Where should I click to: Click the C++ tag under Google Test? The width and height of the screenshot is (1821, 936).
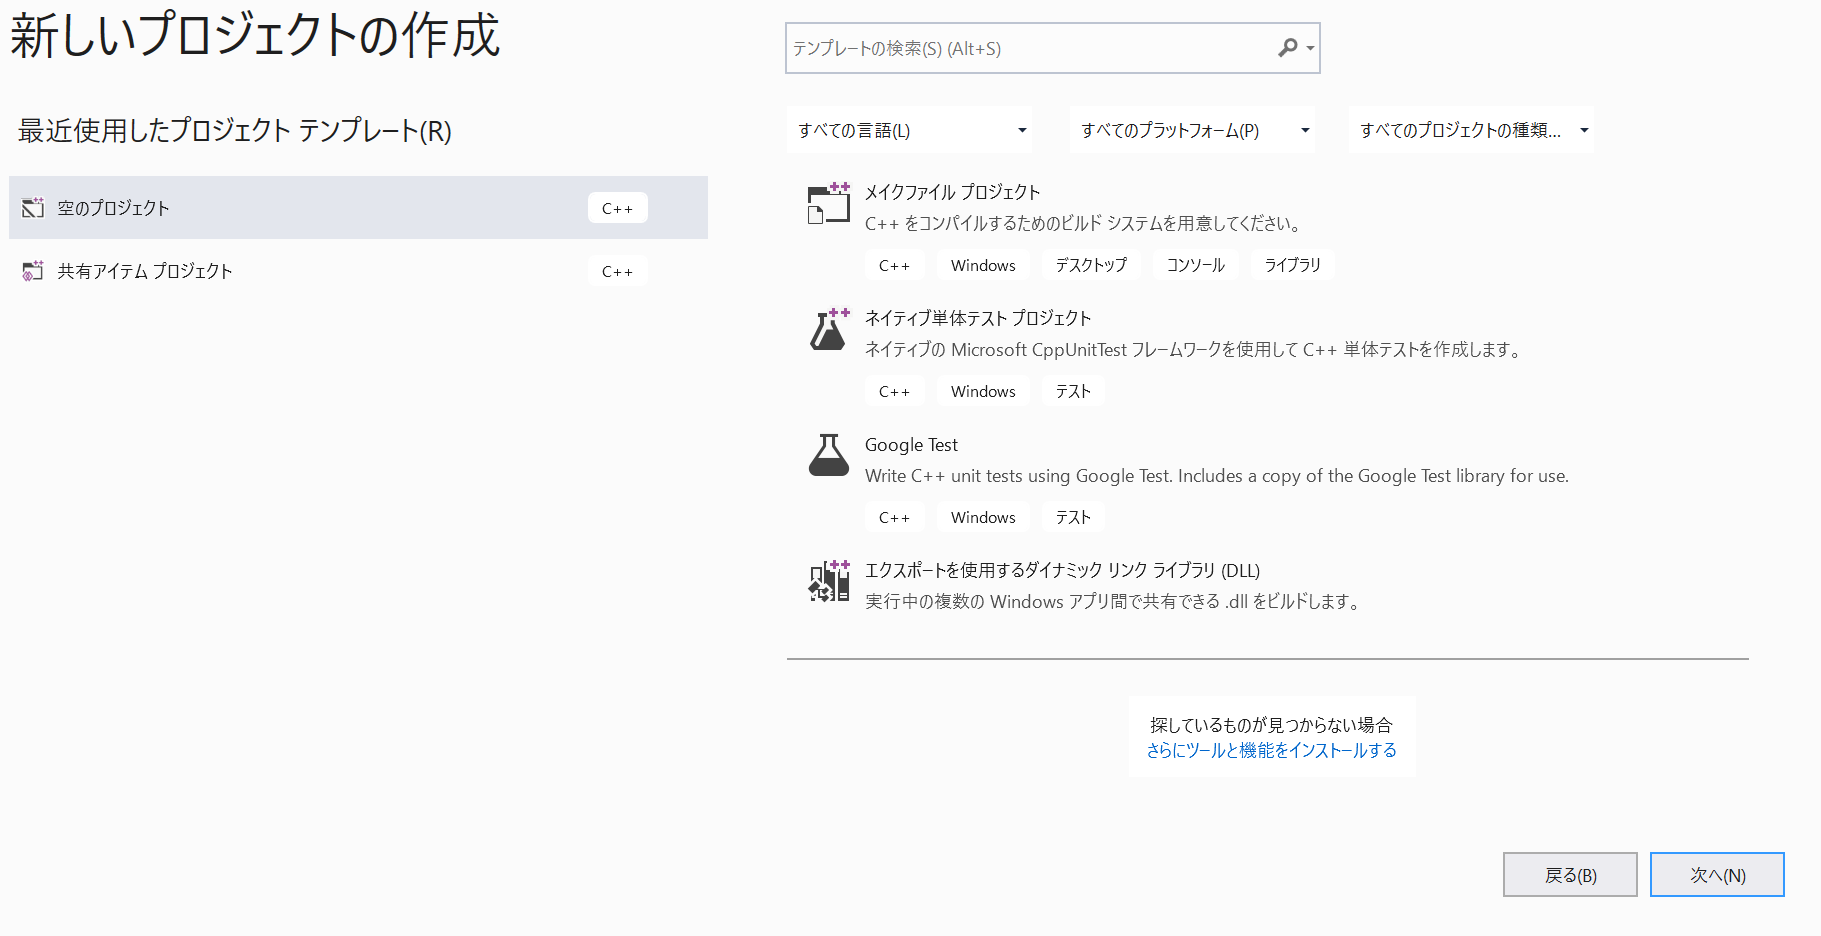pos(894,517)
